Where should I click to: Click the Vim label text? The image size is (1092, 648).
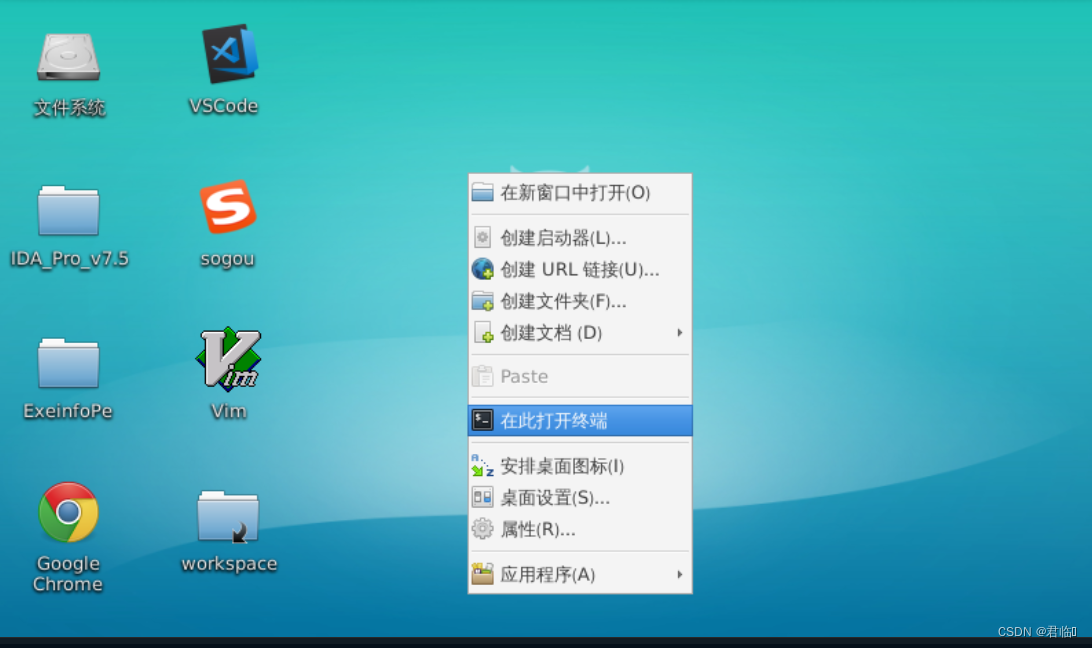pyautogui.click(x=228, y=411)
